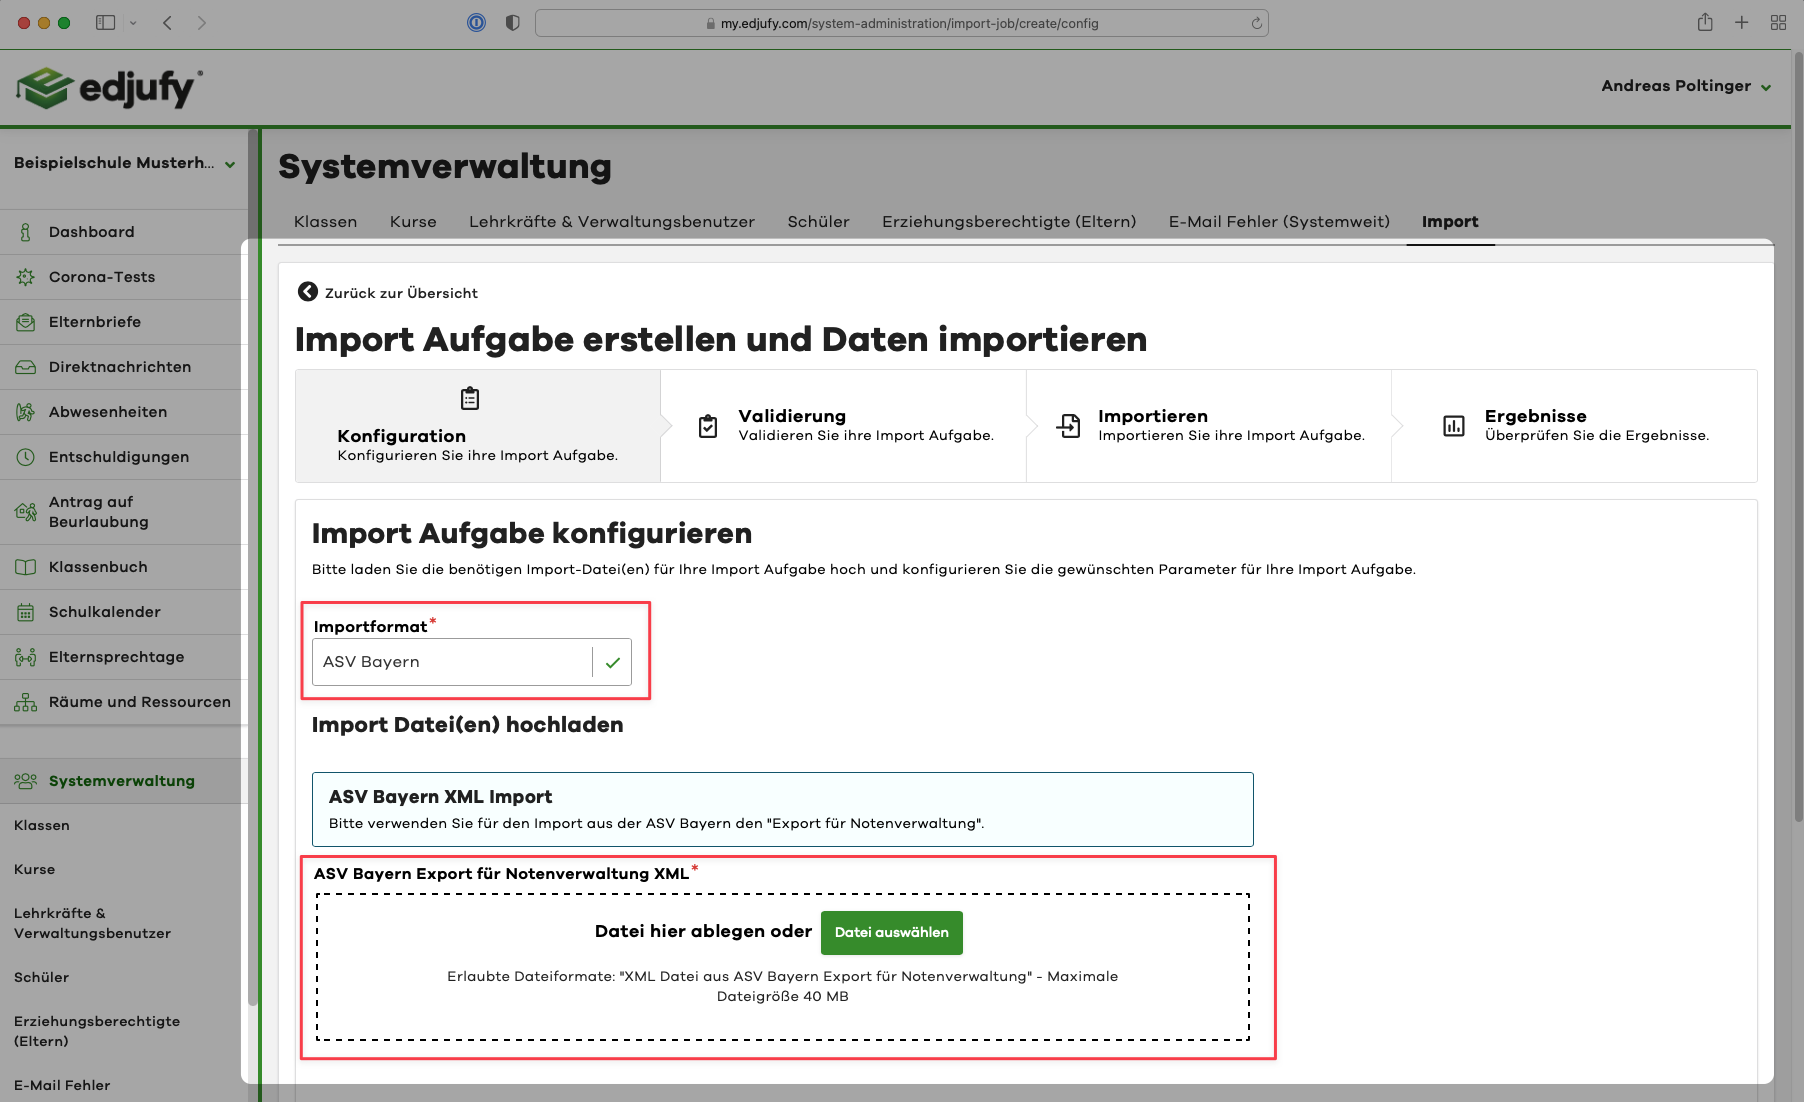1804x1102 pixels.
Task: Click the Safari address bar
Action: point(900,23)
